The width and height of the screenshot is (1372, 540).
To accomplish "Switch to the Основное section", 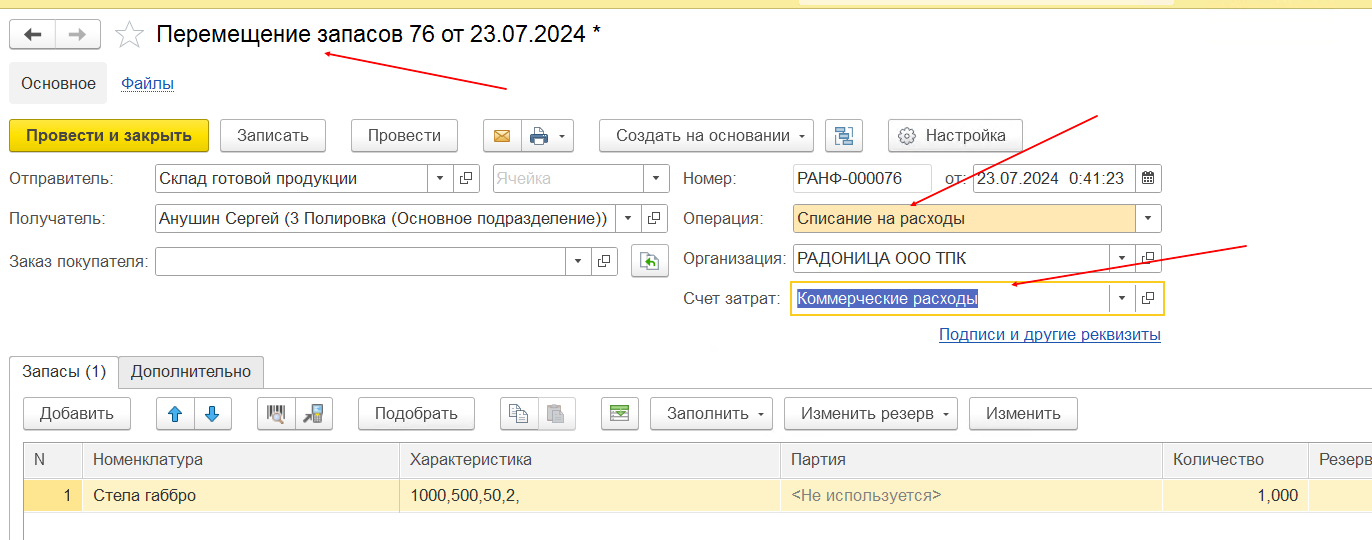I will pos(58,83).
